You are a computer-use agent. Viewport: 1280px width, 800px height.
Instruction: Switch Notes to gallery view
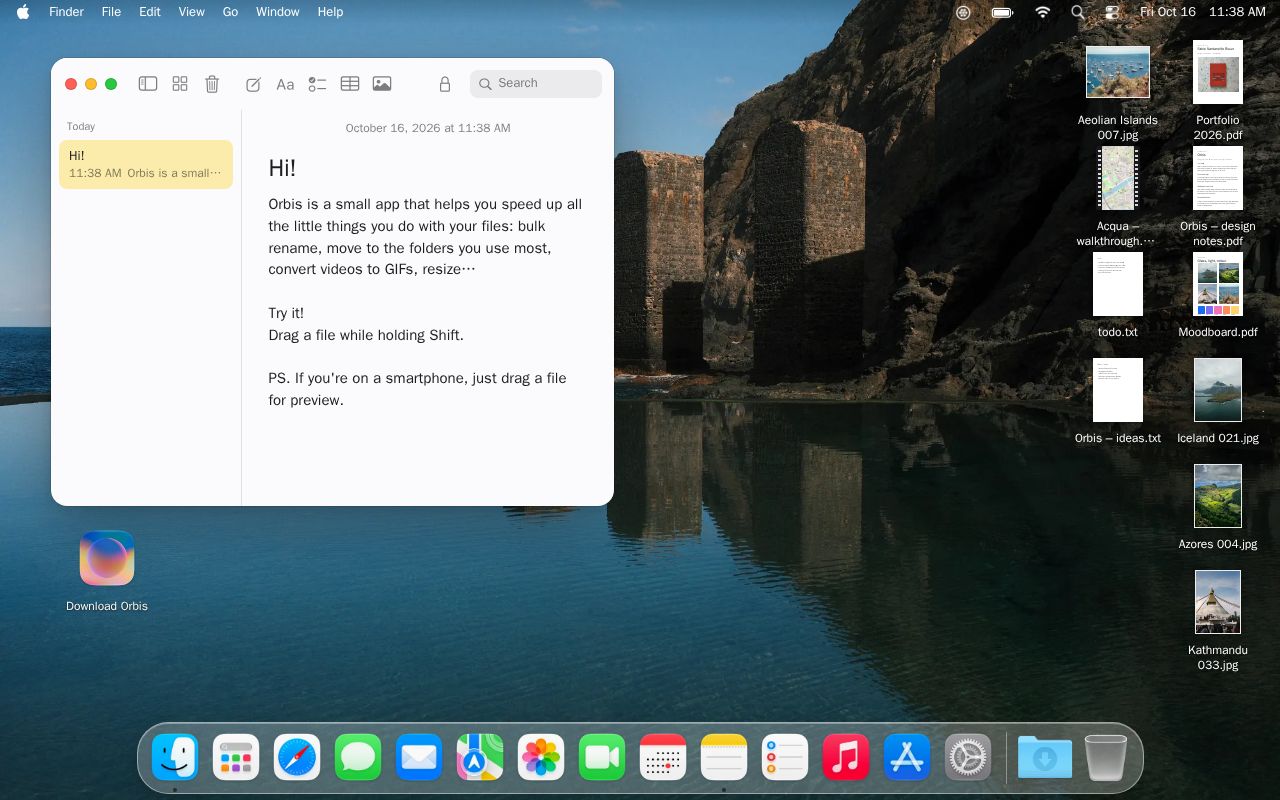point(180,84)
